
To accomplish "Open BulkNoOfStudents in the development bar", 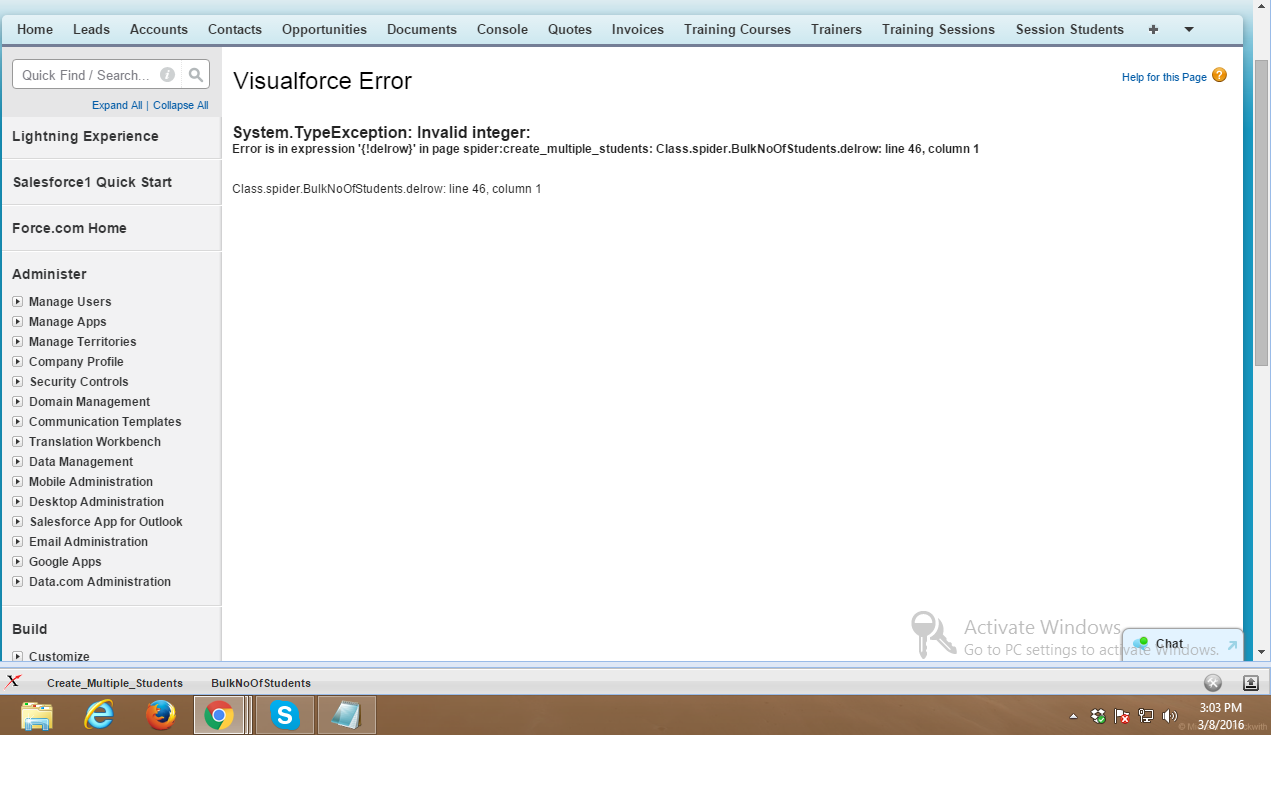I will pyautogui.click(x=261, y=683).
